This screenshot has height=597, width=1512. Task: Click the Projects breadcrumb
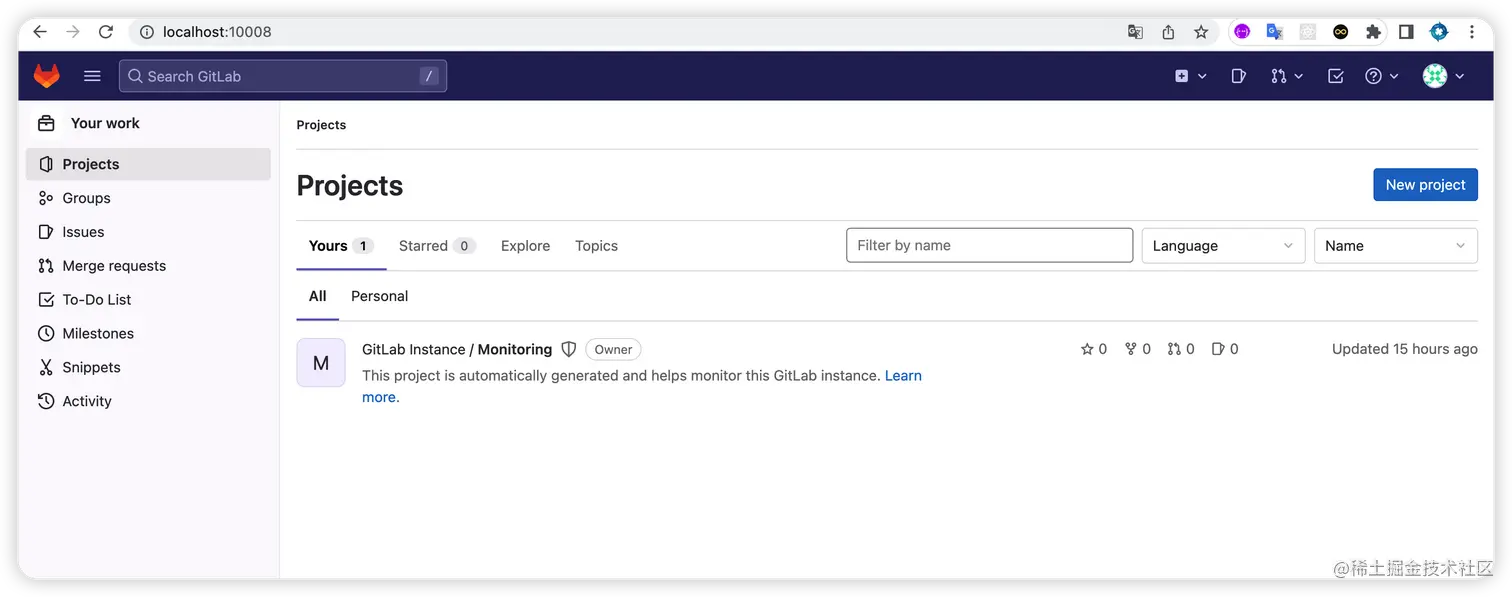[321, 125]
